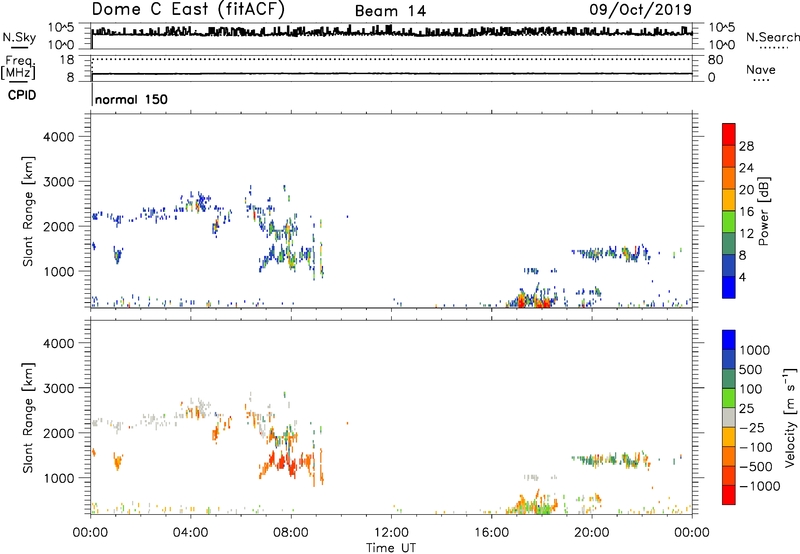The width and height of the screenshot is (800, 554).
Task: Click the "Beam 14" label
Action: pos(390,11)
